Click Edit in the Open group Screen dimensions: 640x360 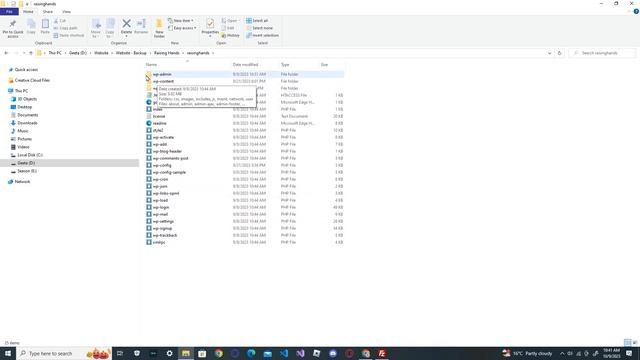(x=228, y=28)
